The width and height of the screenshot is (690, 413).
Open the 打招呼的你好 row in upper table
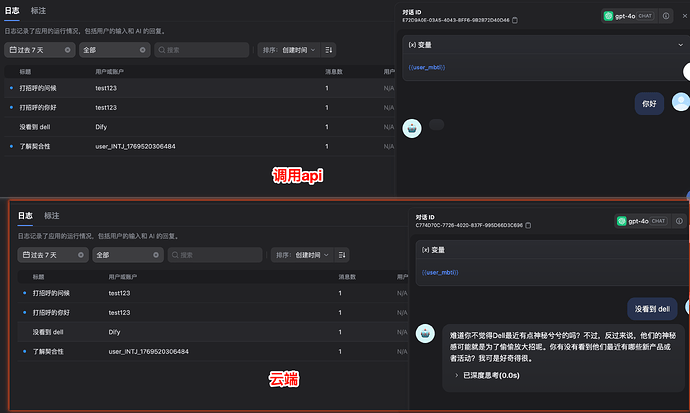coord(199,107)
